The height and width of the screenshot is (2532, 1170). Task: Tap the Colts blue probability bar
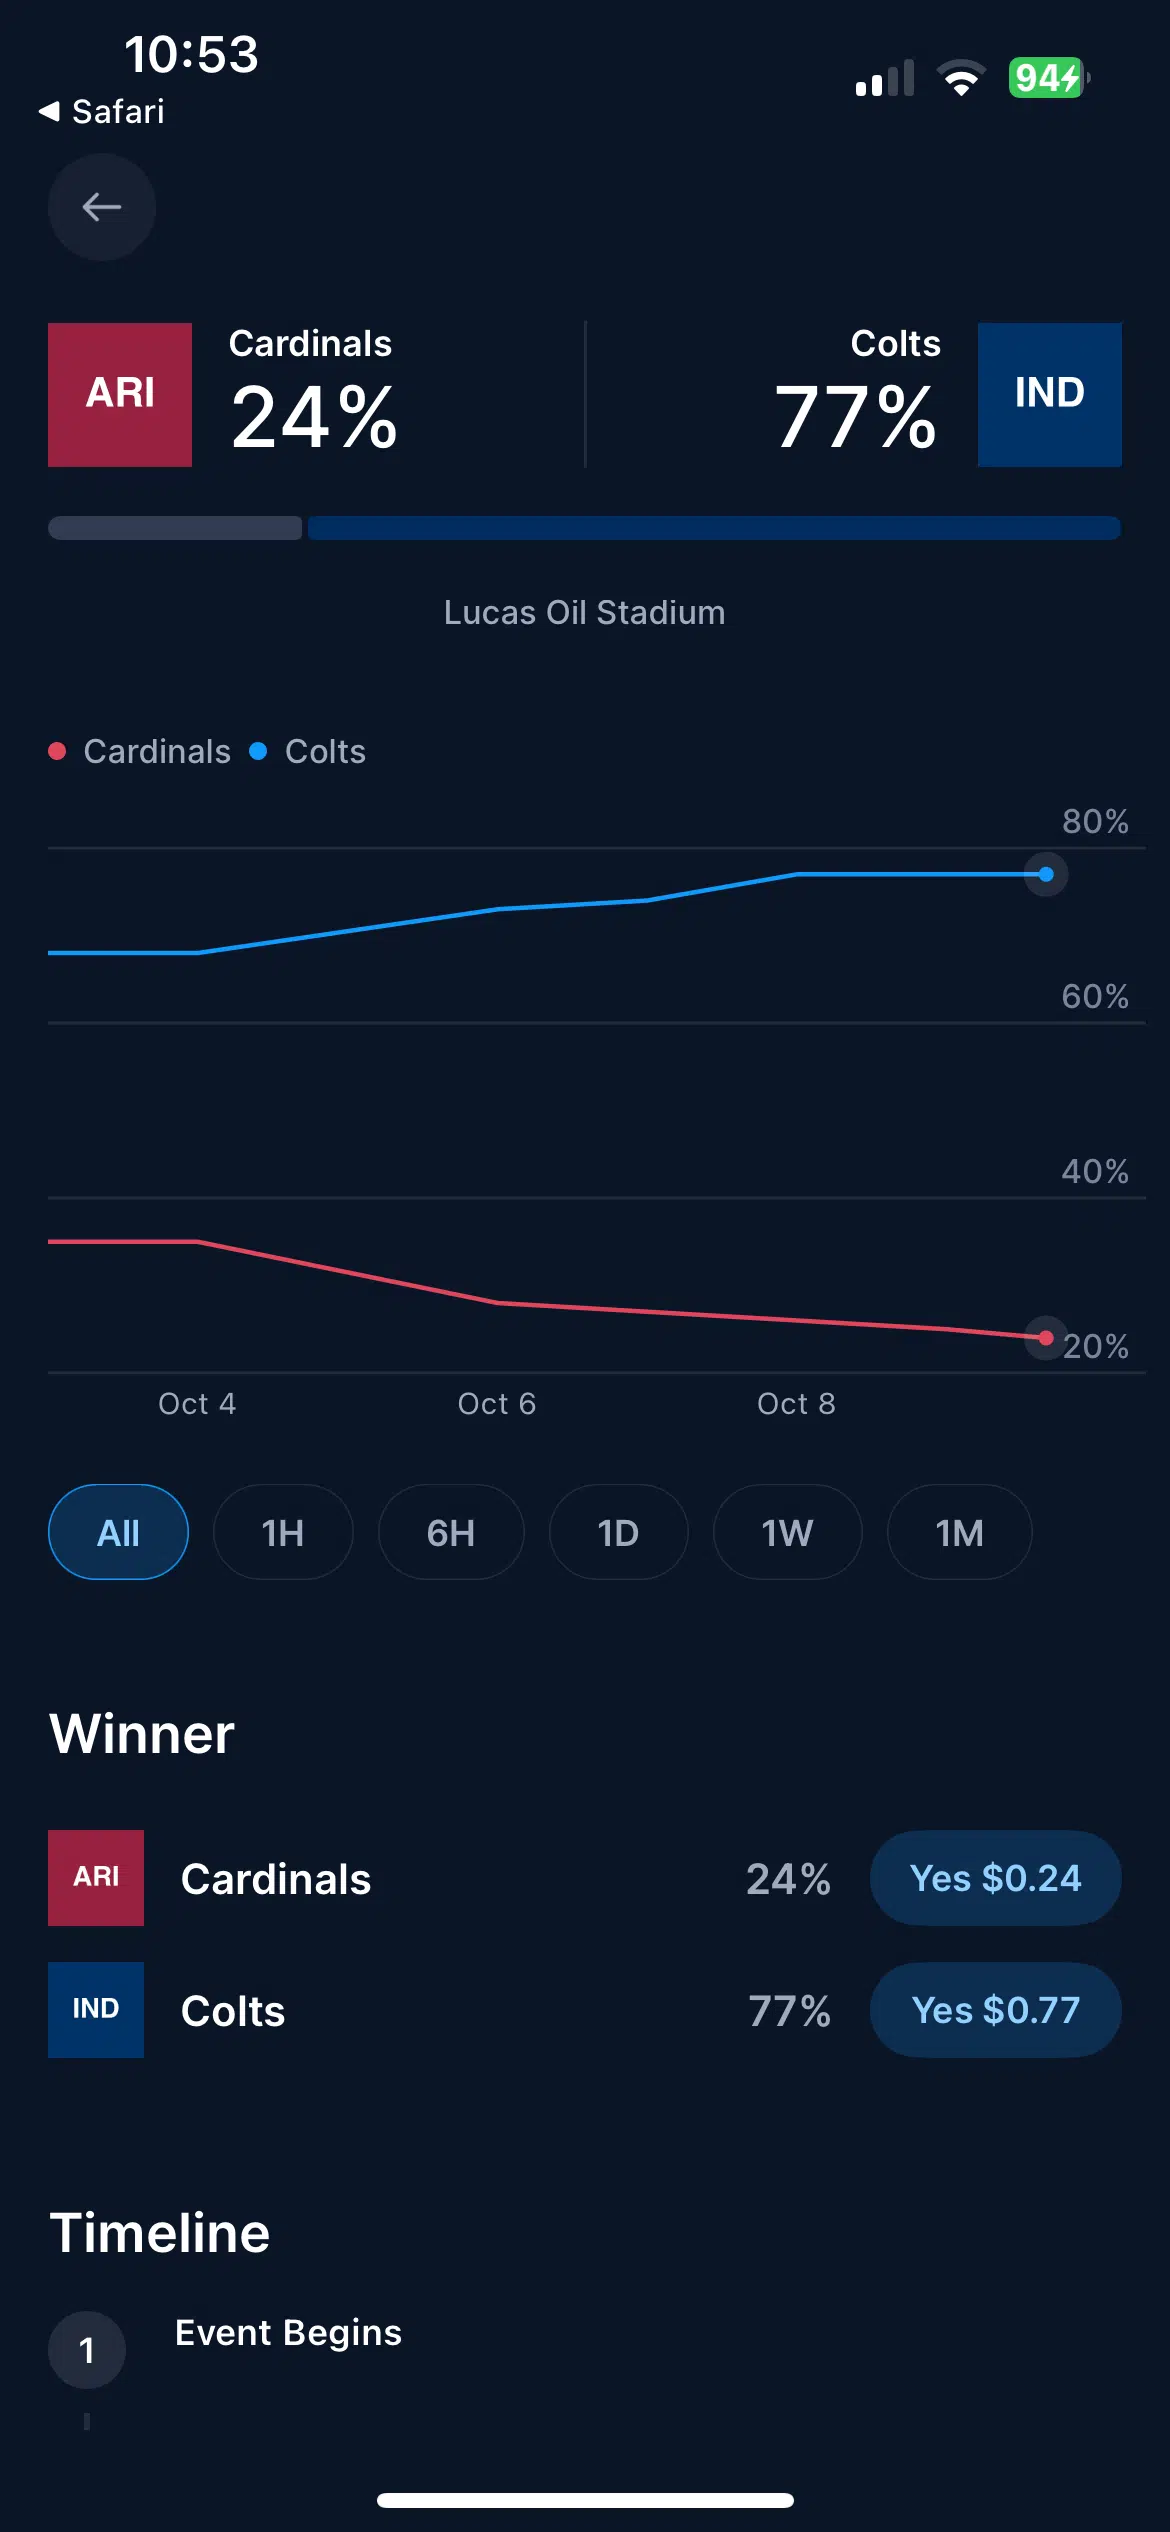(x=714, y=528)
